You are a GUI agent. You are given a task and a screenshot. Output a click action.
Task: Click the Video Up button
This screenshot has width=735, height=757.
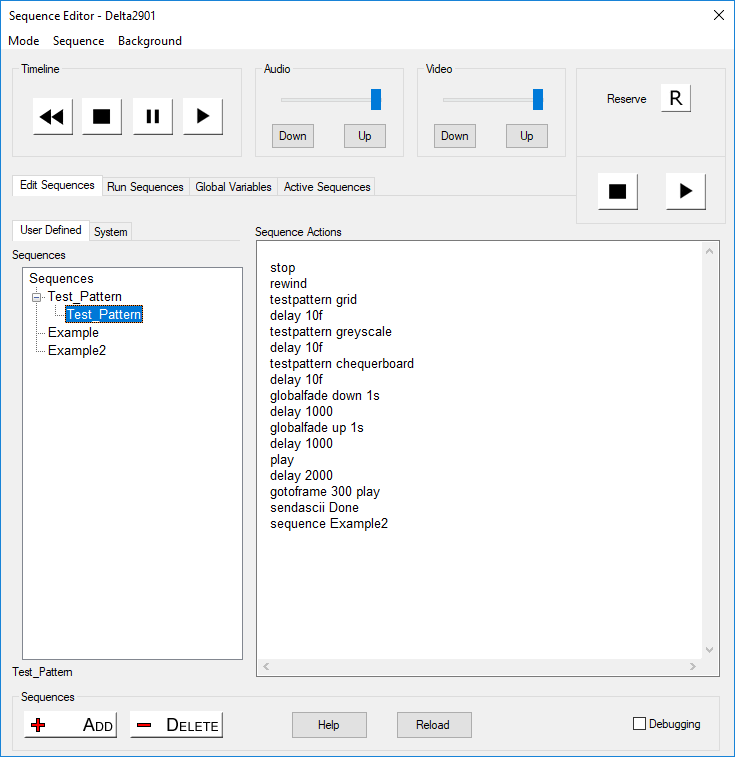click(x=526, y=136)
